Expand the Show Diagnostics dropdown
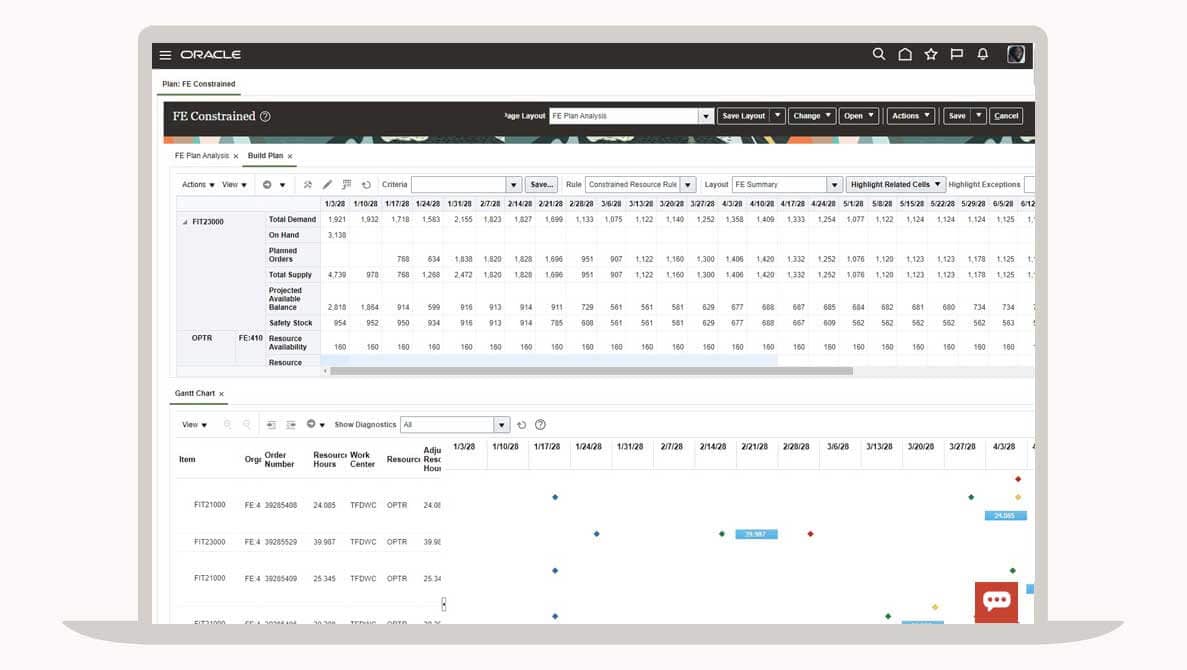Viewport: 1187px width, 670px height. 502,425
